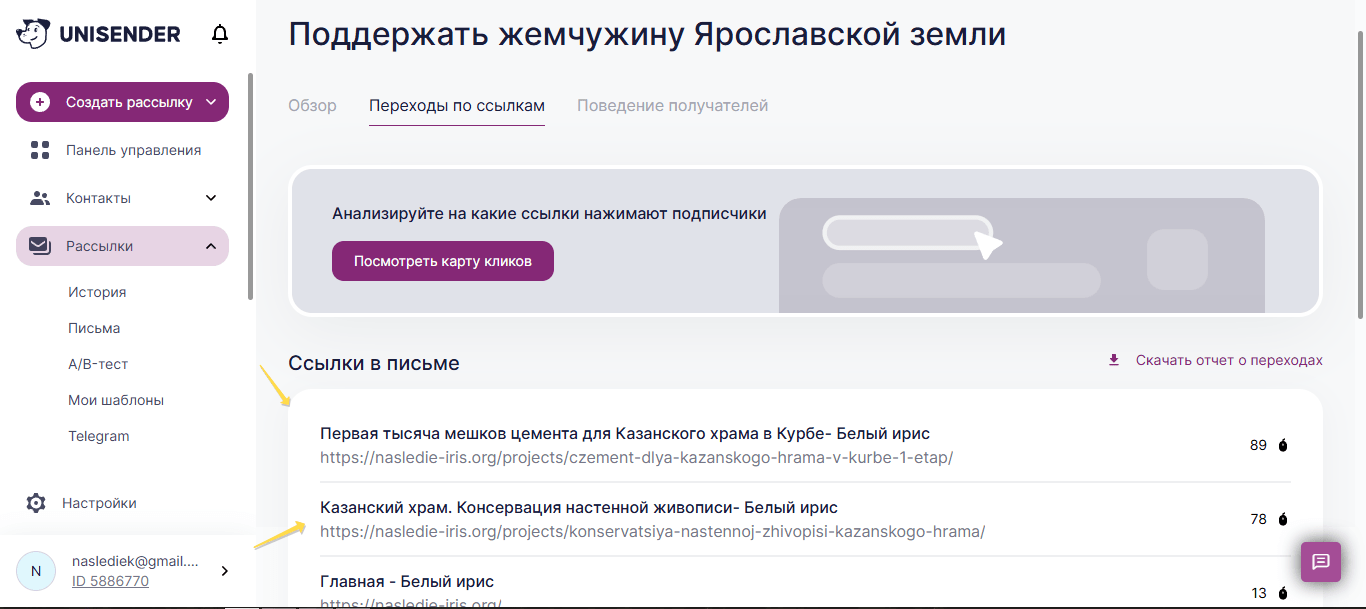Click the account avatar N
This screenshot has width=1366, height=609.
[36, 571]
